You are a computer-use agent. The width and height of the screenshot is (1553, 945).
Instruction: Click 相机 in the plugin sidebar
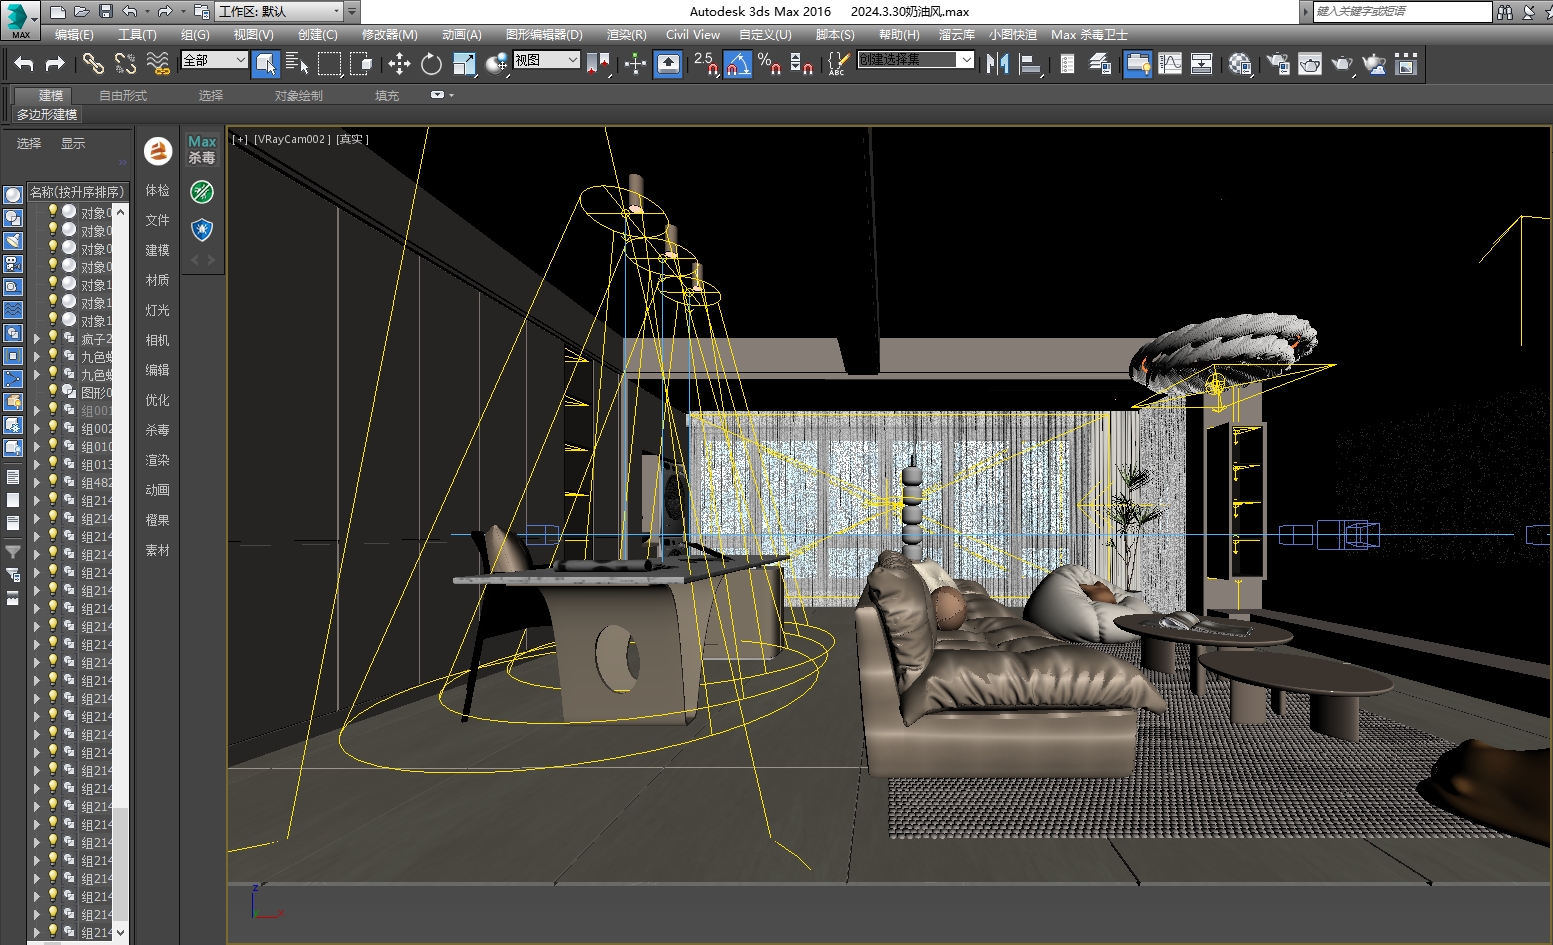(x=157, y=340)
